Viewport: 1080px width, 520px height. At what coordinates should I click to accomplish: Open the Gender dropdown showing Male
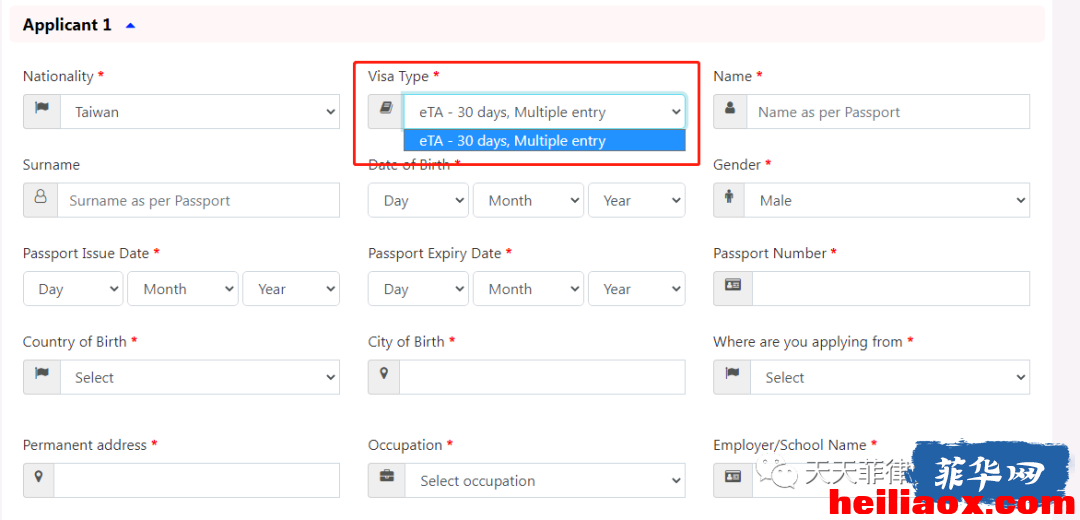[x=887, y=200]
